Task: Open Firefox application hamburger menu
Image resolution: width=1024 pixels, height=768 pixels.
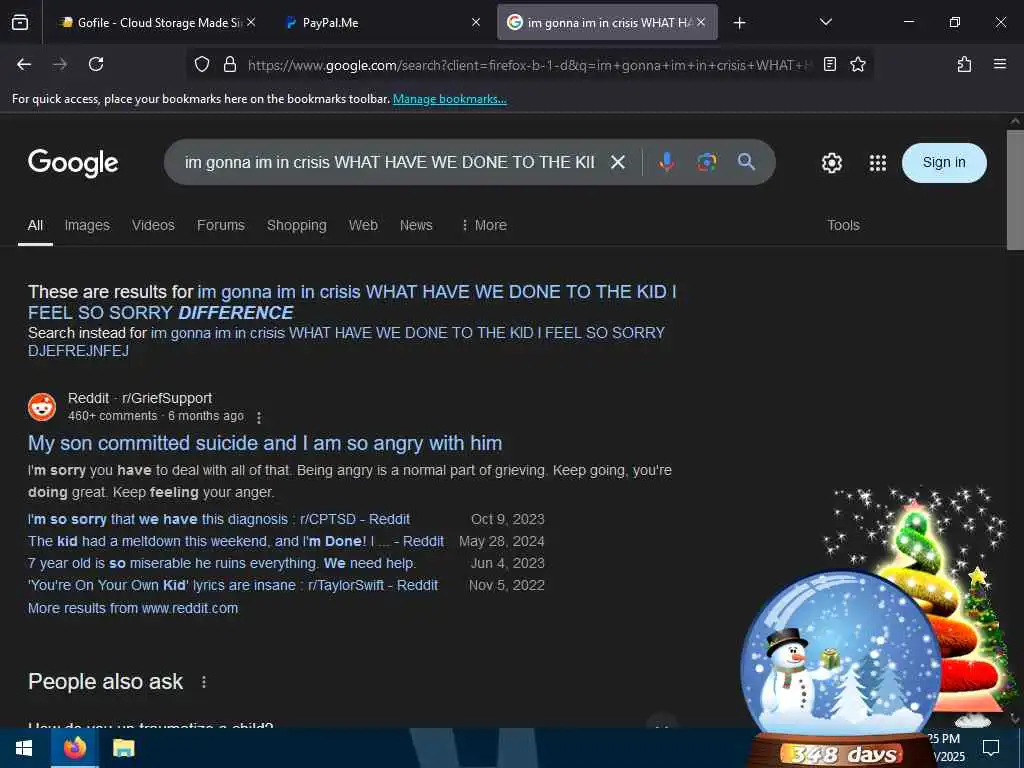Action: pyautogui.click(x=1000, y=64)
